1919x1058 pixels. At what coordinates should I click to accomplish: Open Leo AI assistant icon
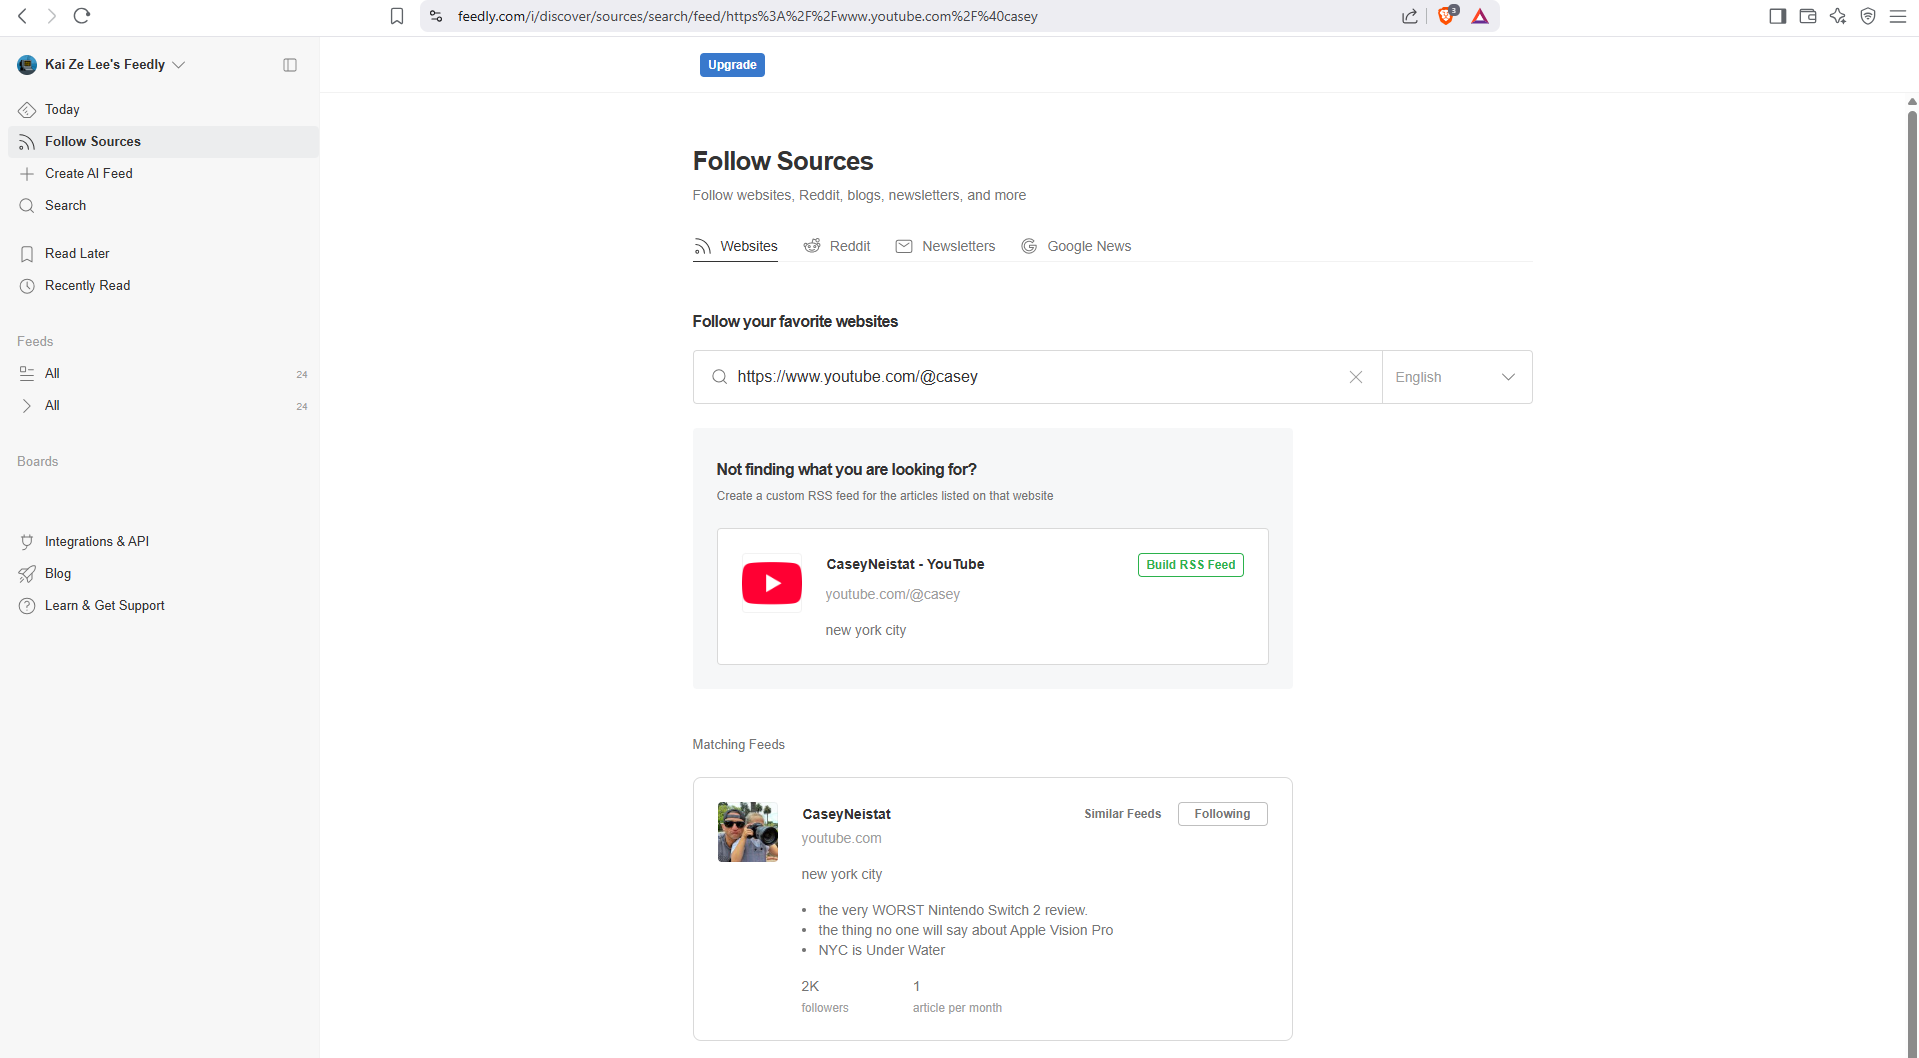pyautogui.click(x=1837, y=16)
